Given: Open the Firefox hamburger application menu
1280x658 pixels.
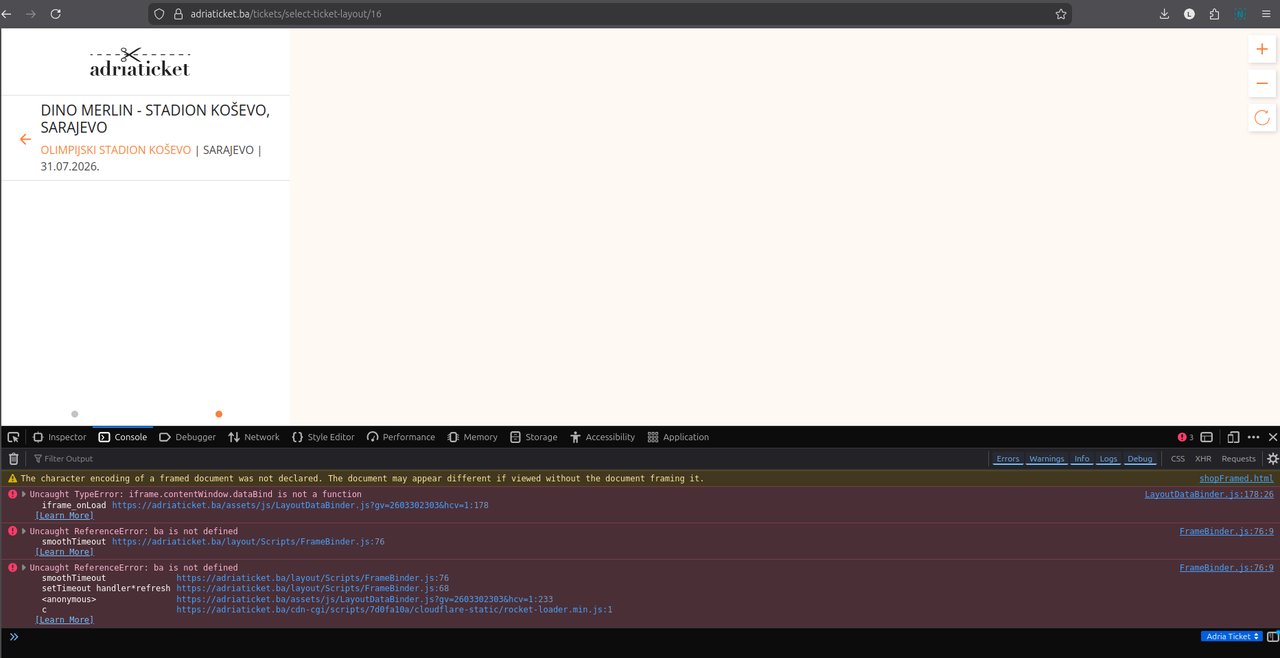Looking at the screenshot, I should click(1266, 14).
